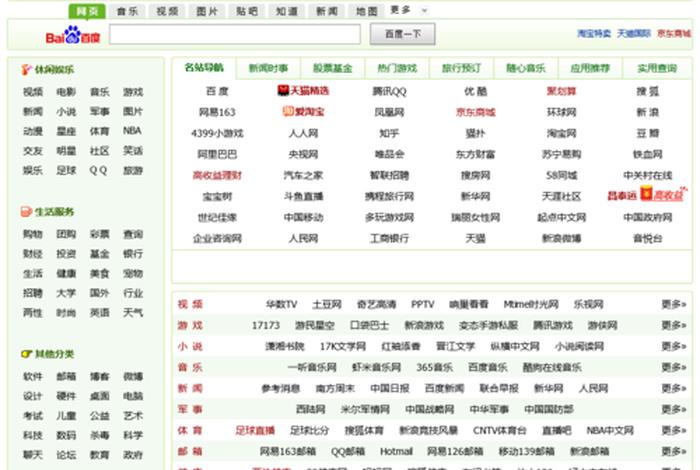Open the PPTV video link

(x=422, y=304)
